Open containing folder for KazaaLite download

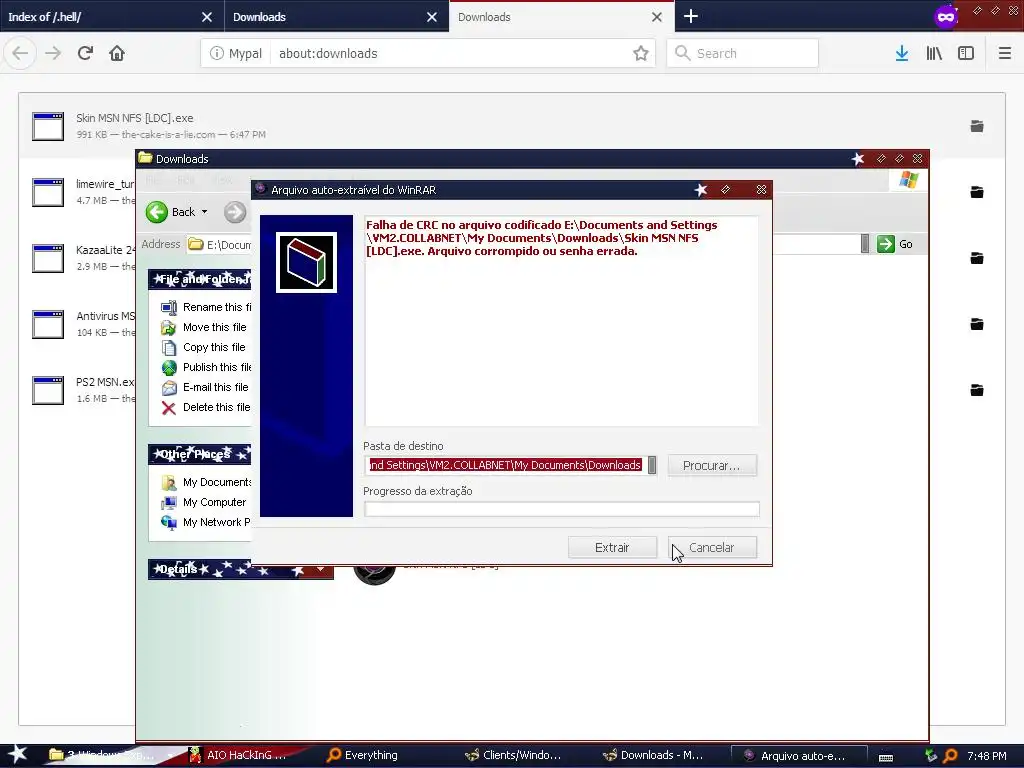point(977,258)
